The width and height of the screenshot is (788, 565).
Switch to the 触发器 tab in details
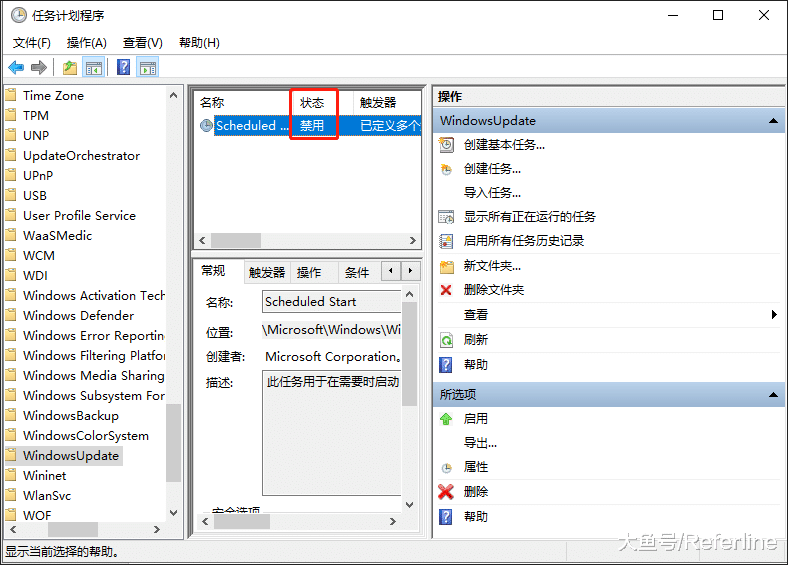pos(267,272)
